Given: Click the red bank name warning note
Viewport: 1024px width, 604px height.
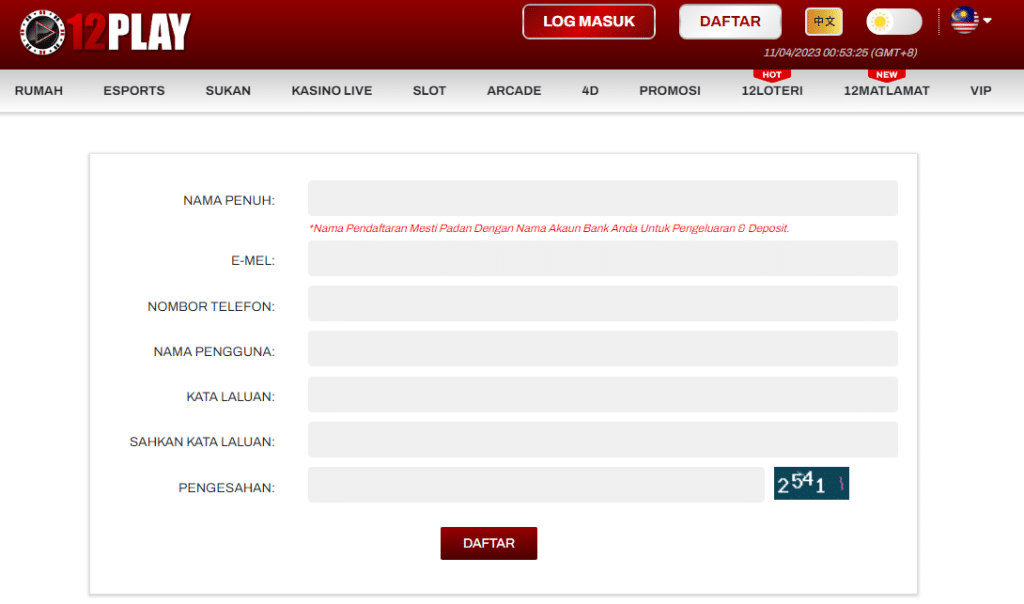Looking at the screenshot, I should (549, 229).
